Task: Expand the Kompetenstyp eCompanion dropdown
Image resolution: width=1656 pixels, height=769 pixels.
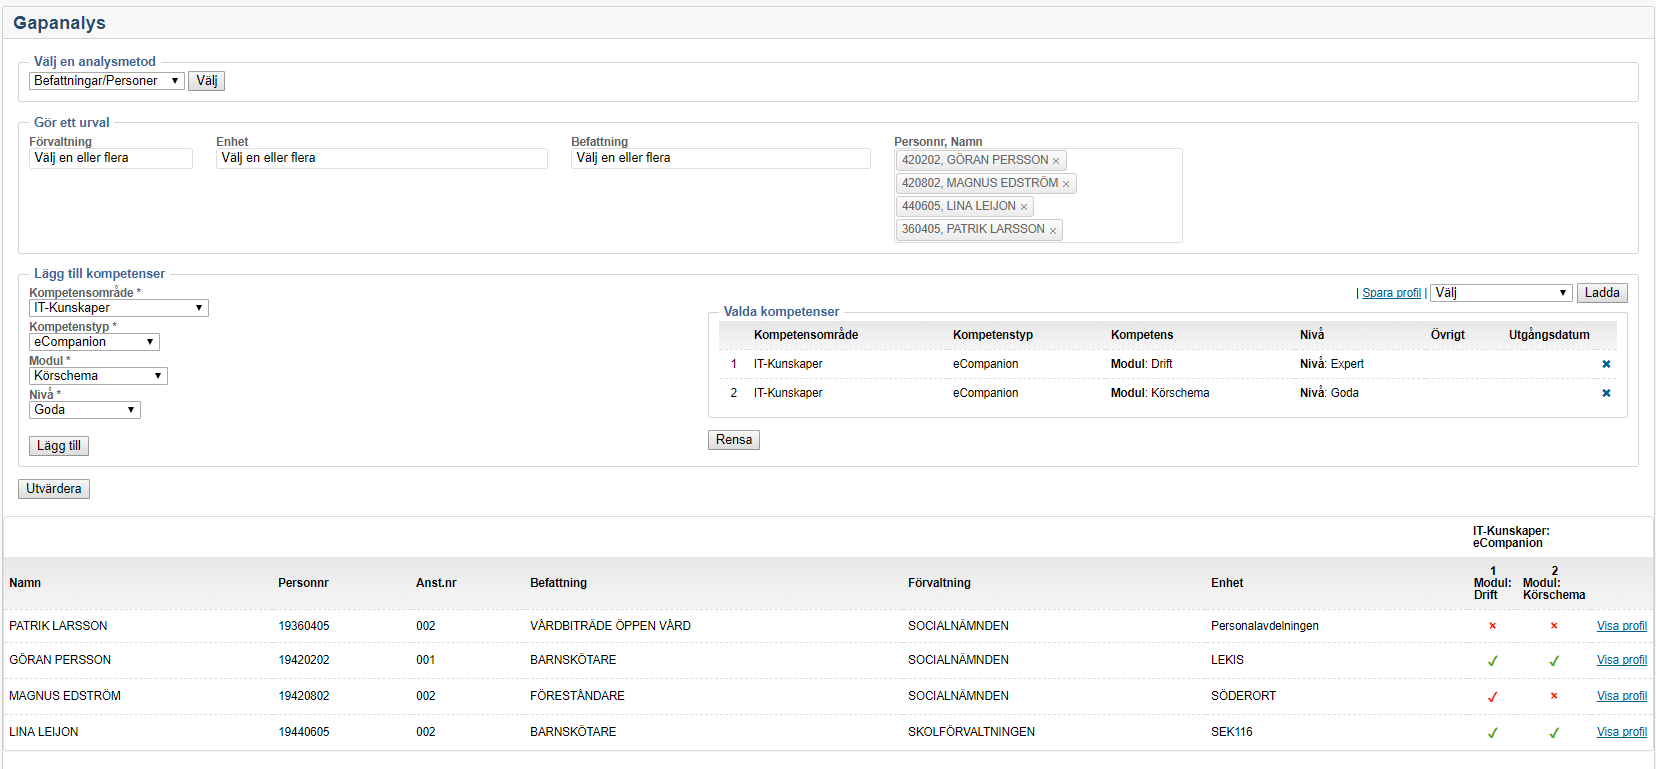Action: point(94,342)
